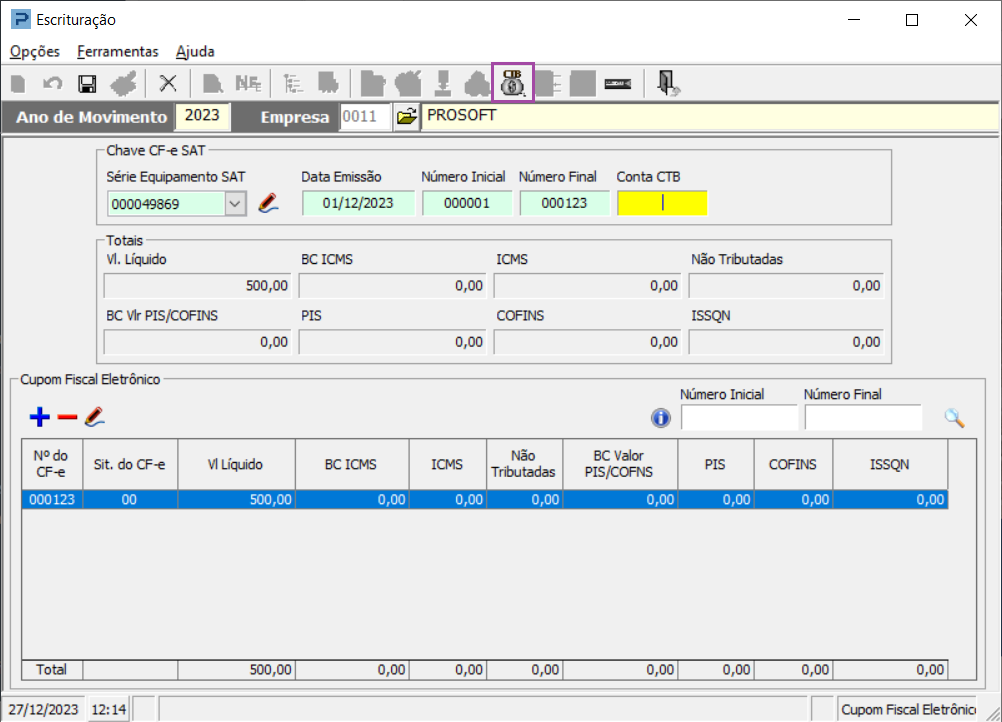Click the CTB money bag toolbar icon
The width and height of the screenshot is (1002, 722).
pos(513,82)
